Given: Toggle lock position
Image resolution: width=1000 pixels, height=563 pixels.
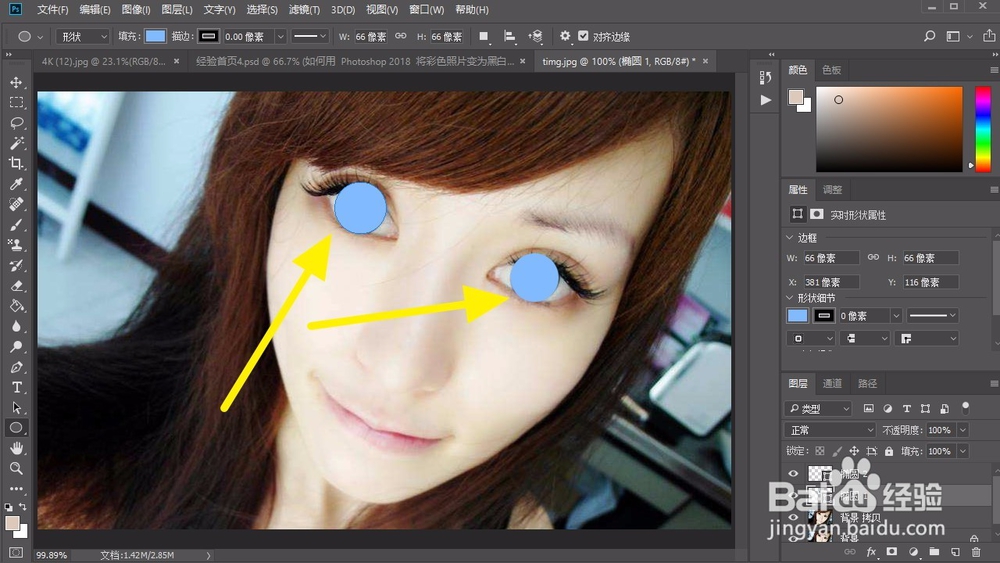Looking at the screenshot, I should (x=854, y=451).
